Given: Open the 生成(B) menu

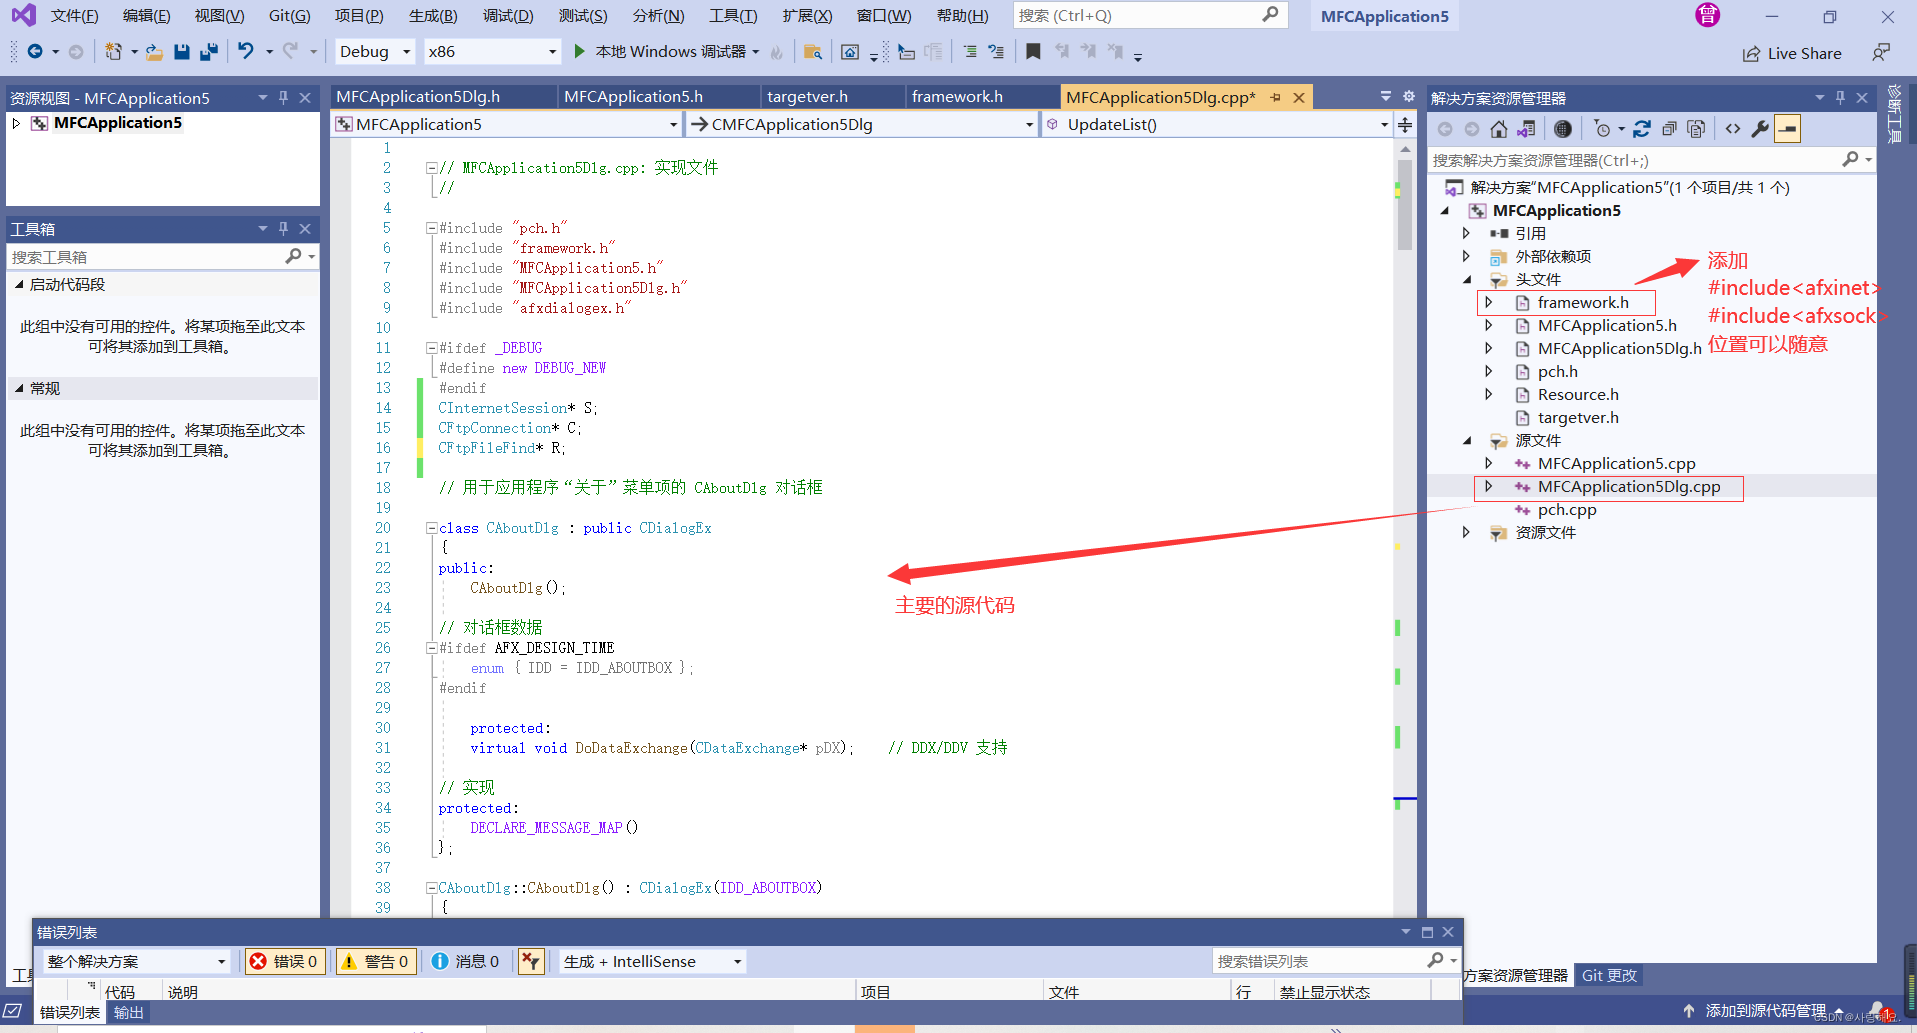Looking at the screenshot, I should pos(433,15).
